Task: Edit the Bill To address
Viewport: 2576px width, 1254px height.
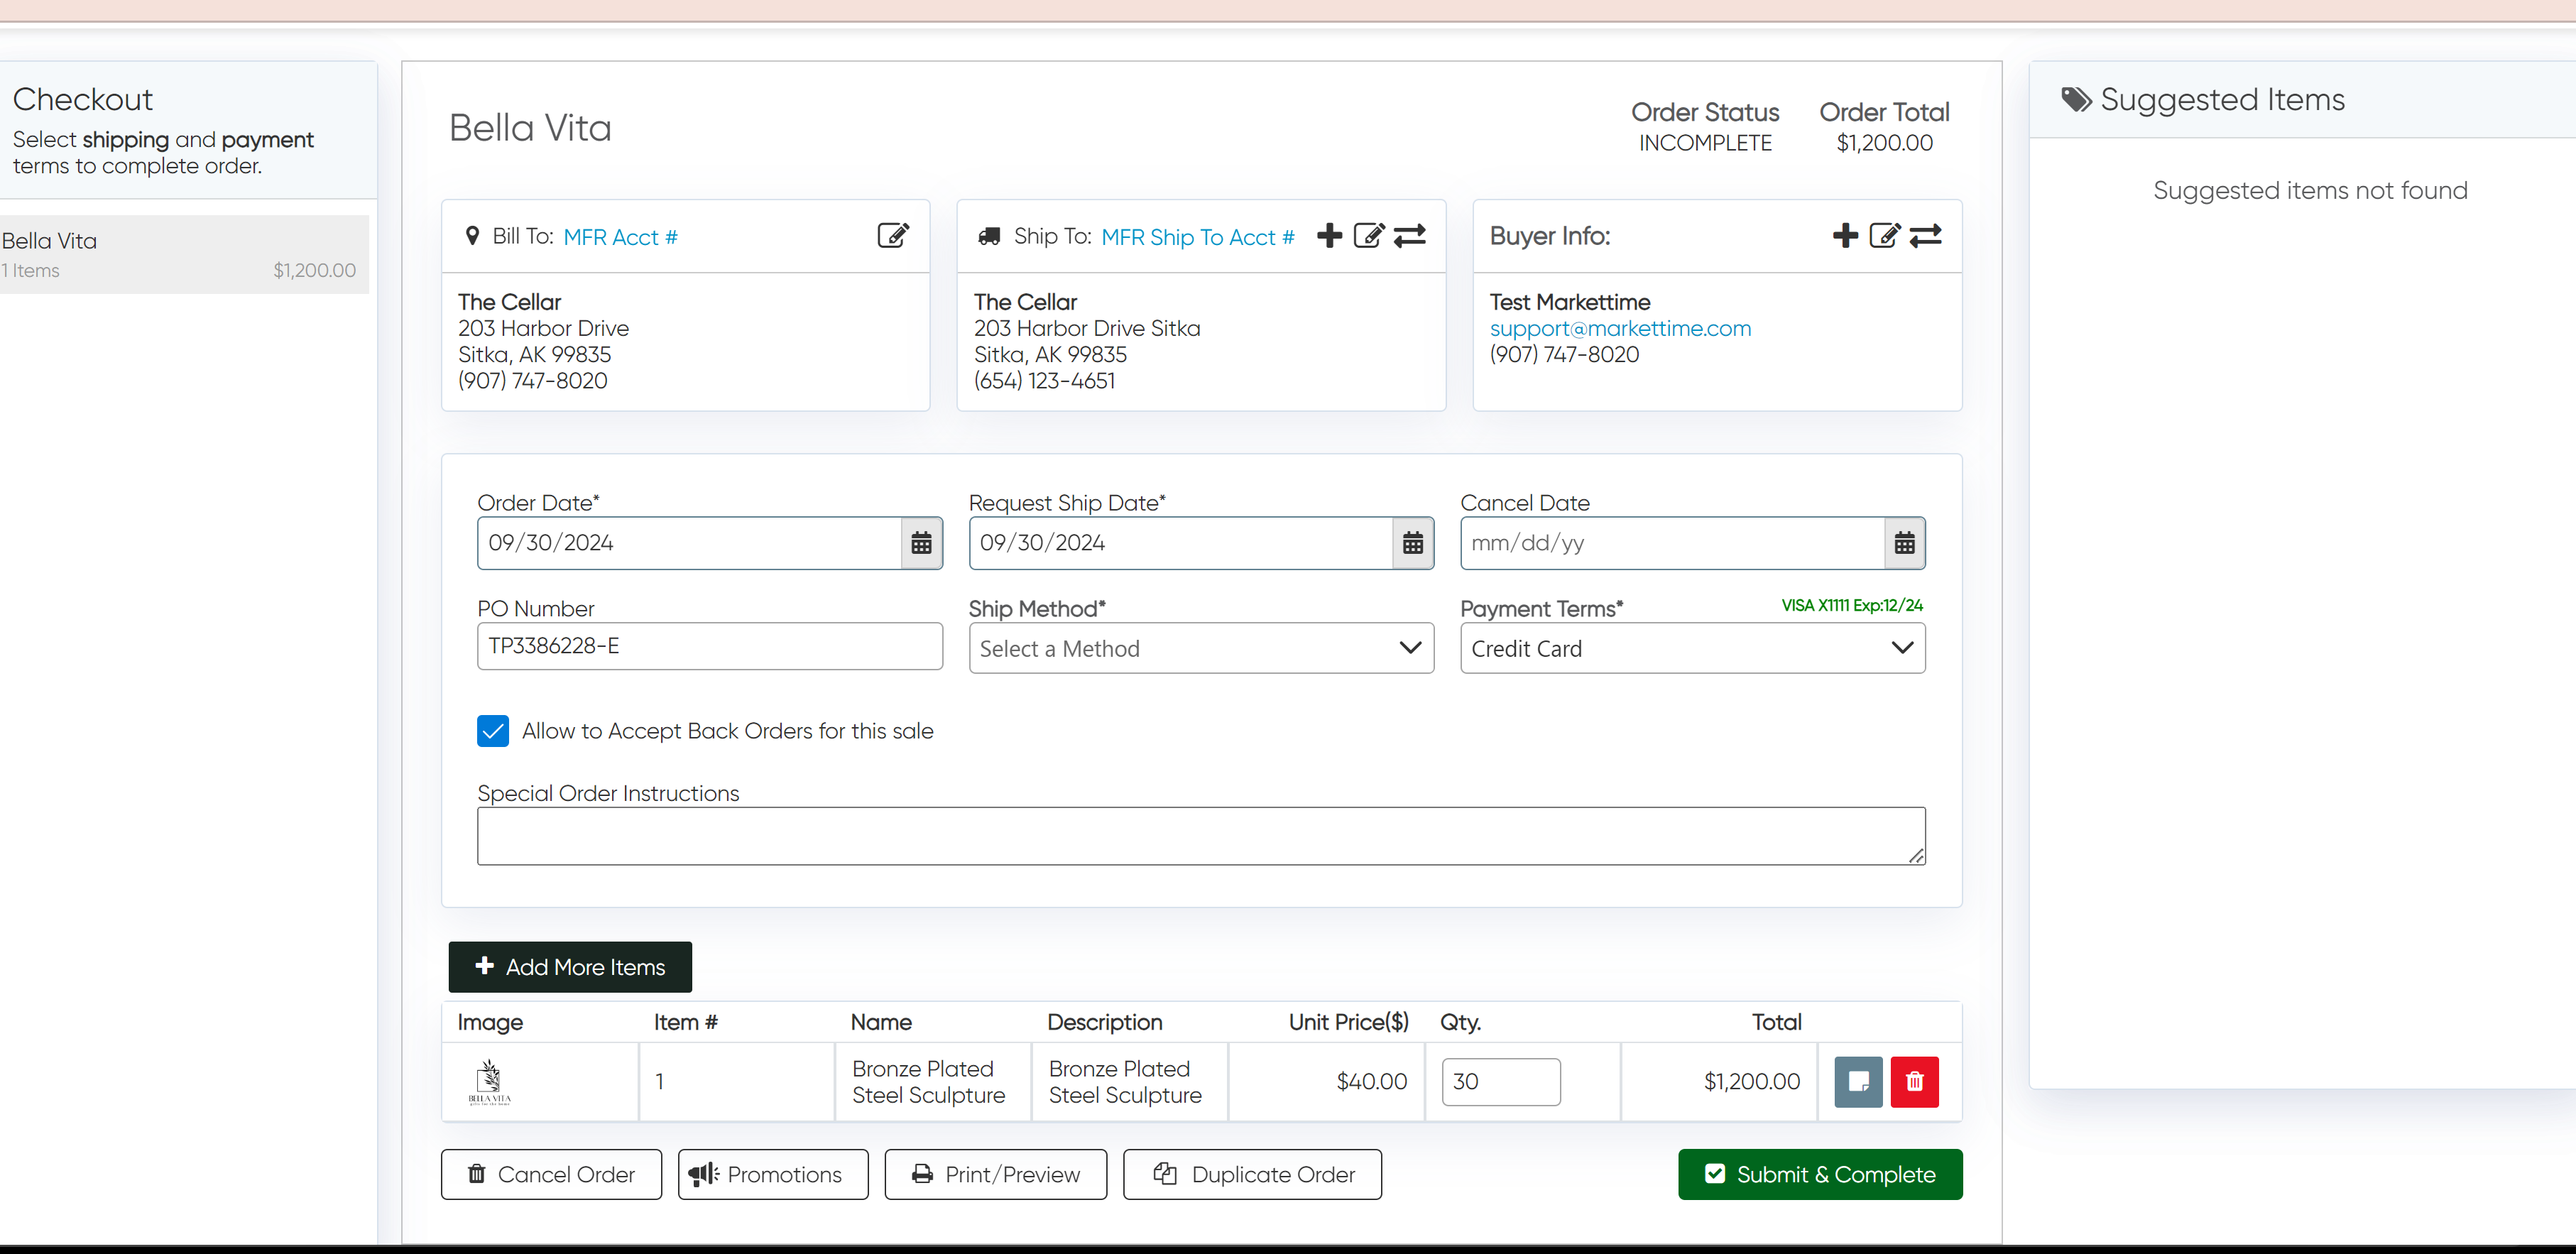Action: click(893, 236)
